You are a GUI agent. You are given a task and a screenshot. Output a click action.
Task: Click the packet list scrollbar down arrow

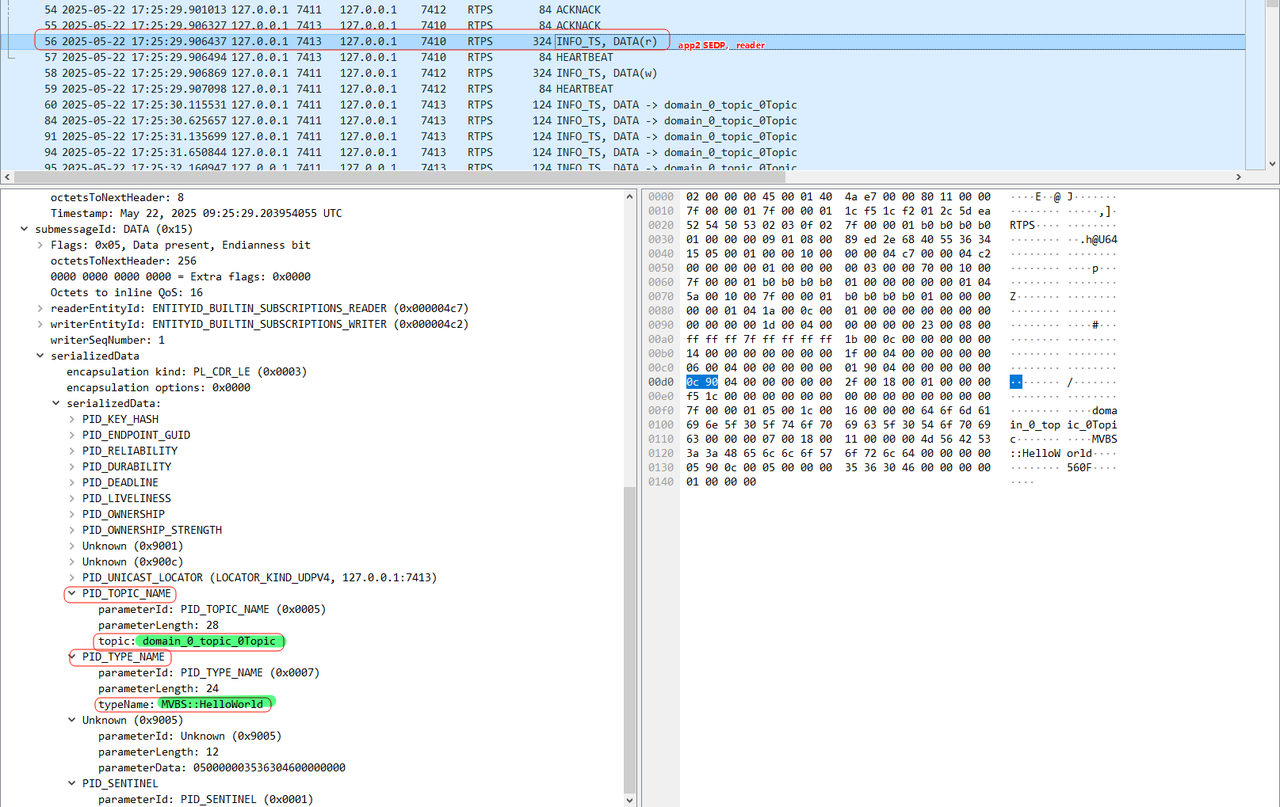click(1272, 164)
